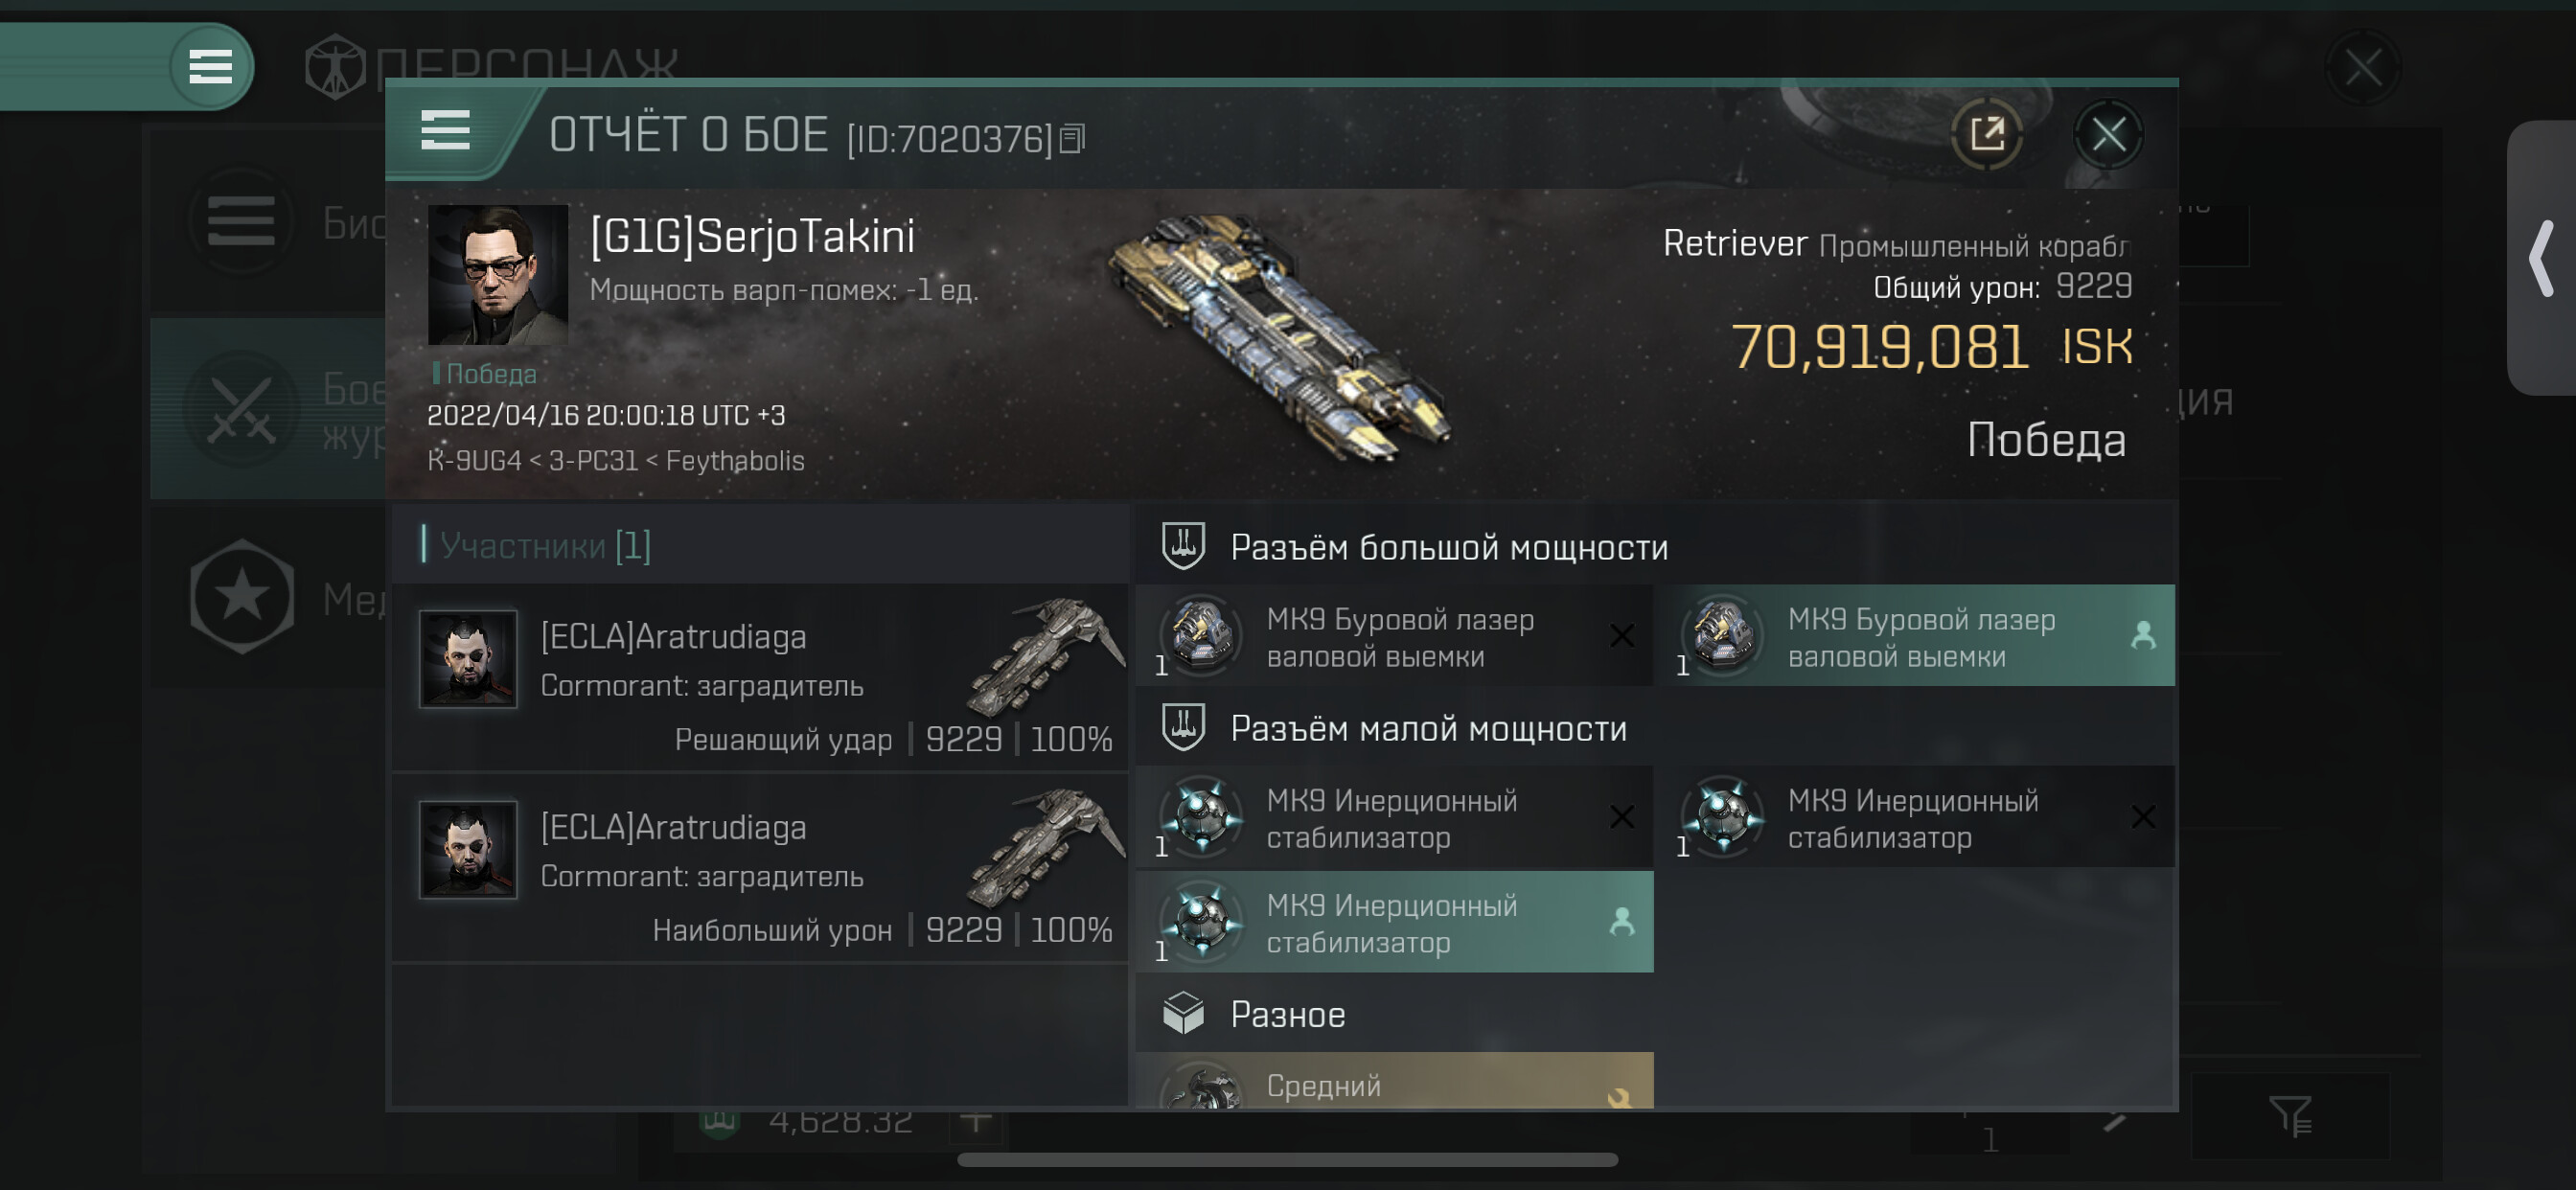This screenshot has width=2576, height=1190.
Task: Open the SerjoTakini pilot portrait
Action: coord(497,274)
